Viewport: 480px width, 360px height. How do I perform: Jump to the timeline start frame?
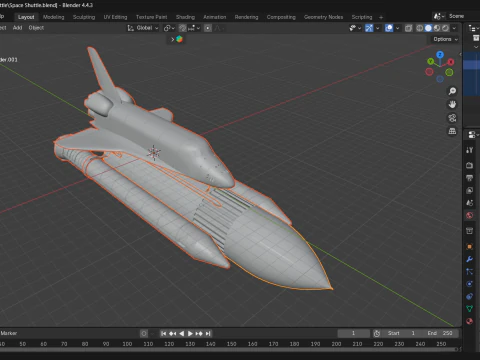point(163,333)
